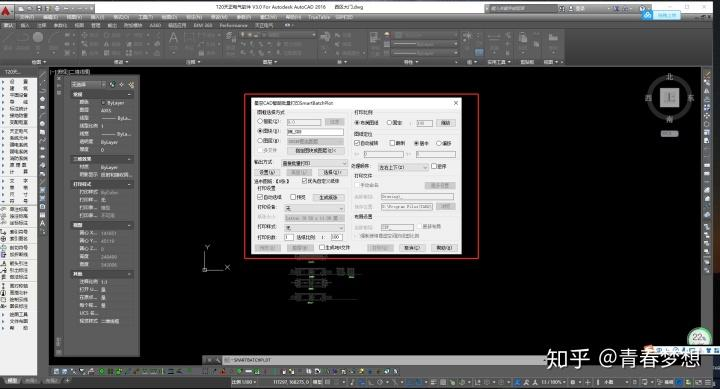Open the Performance ribbon tab
The height and width of the screenshot is (389, 720).
[x=233, y=25]
